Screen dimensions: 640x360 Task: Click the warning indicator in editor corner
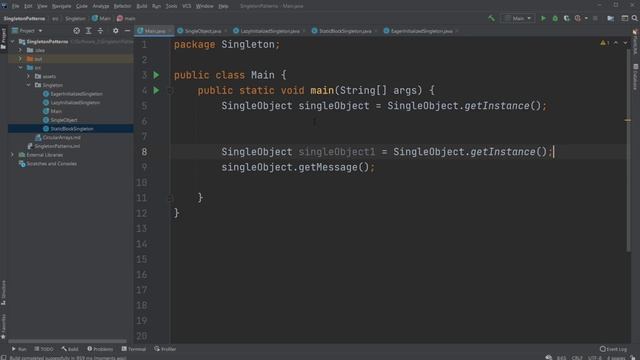pos(604,43)
